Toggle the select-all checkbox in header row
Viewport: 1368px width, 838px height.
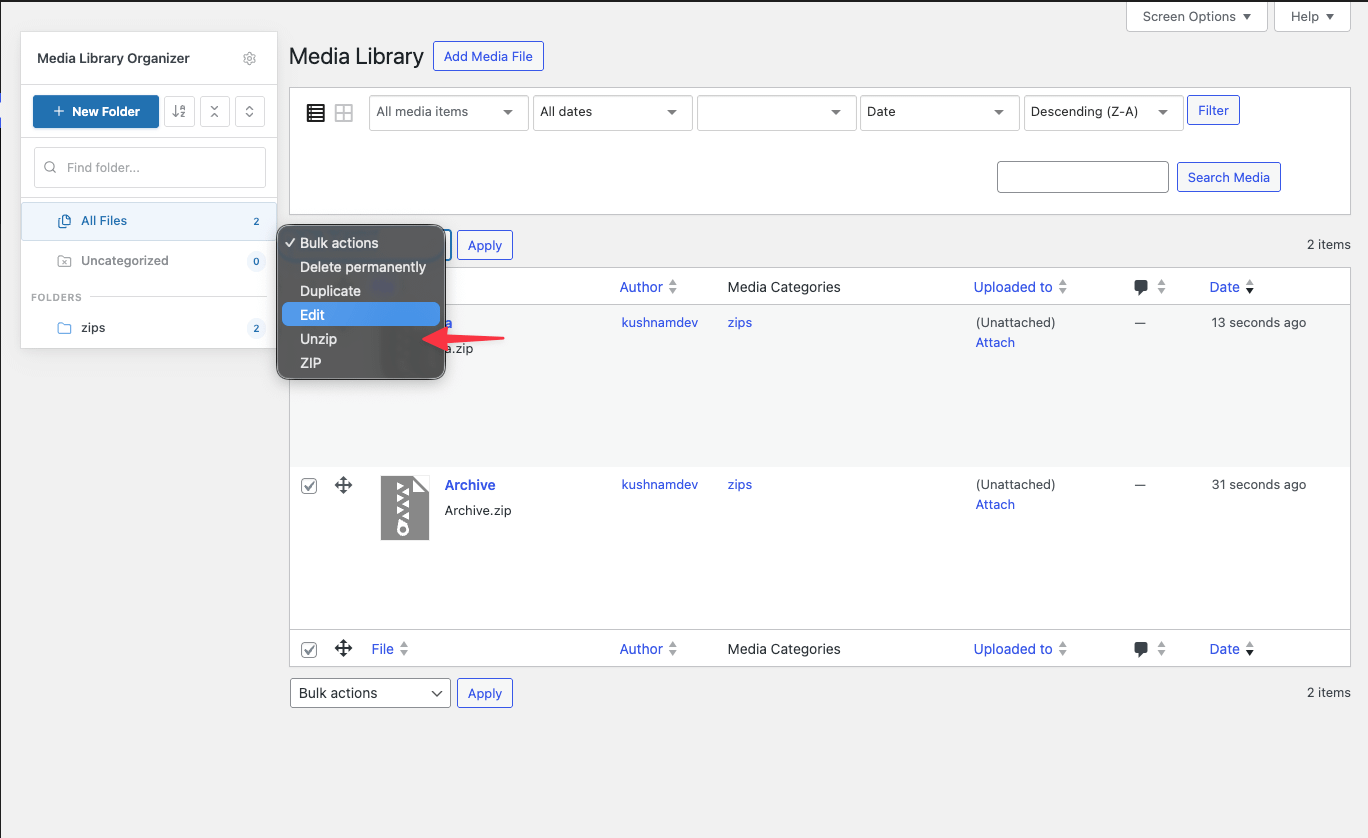point(309,287)
